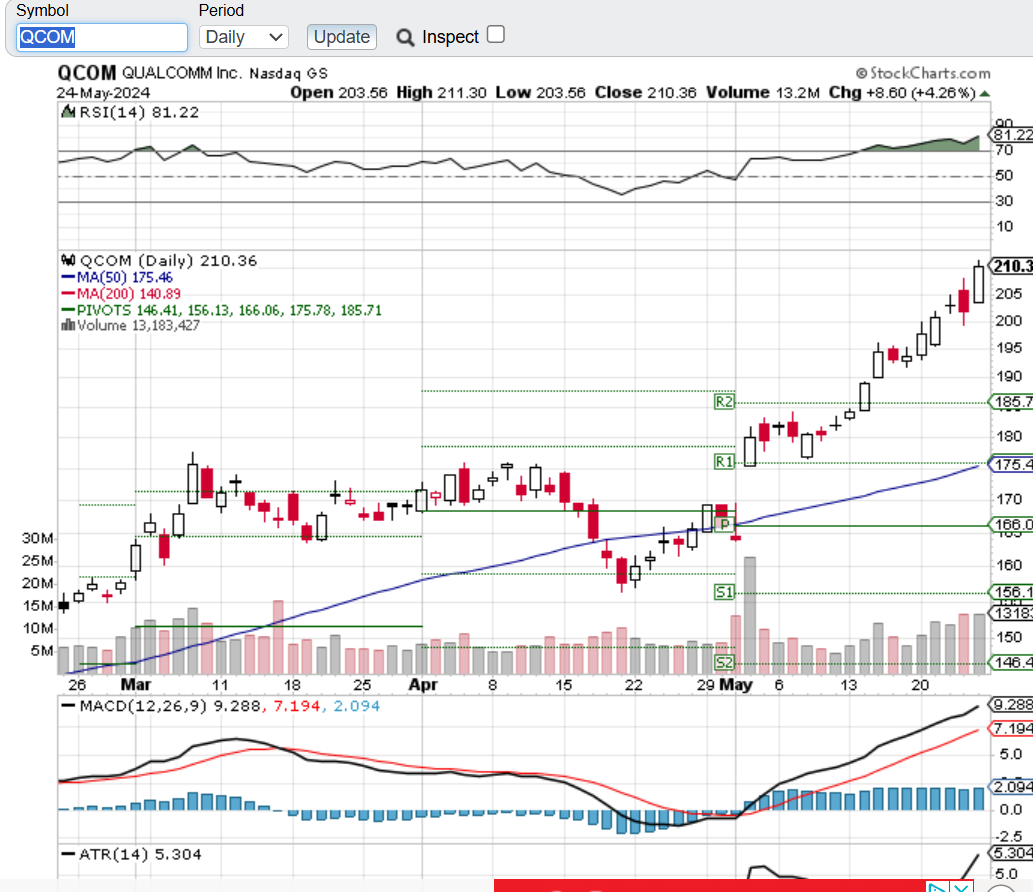Click the StockCharts.com watermark link
The image size is (1033, 892).
pyautogui.click(x=923, y=73)
